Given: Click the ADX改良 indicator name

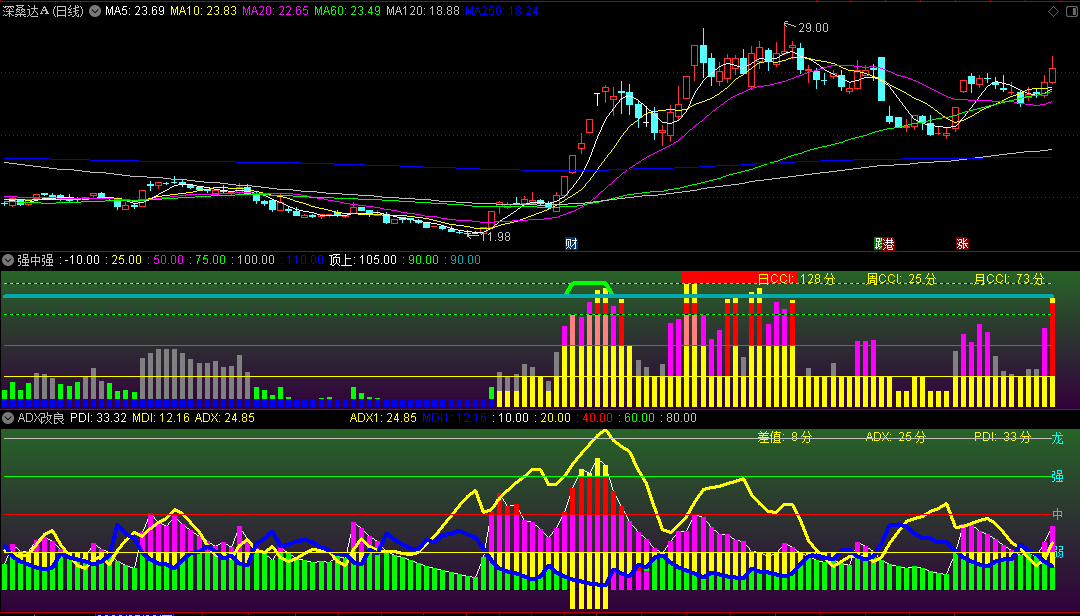Looking at the screenshot, I should [x=41, y=418].
